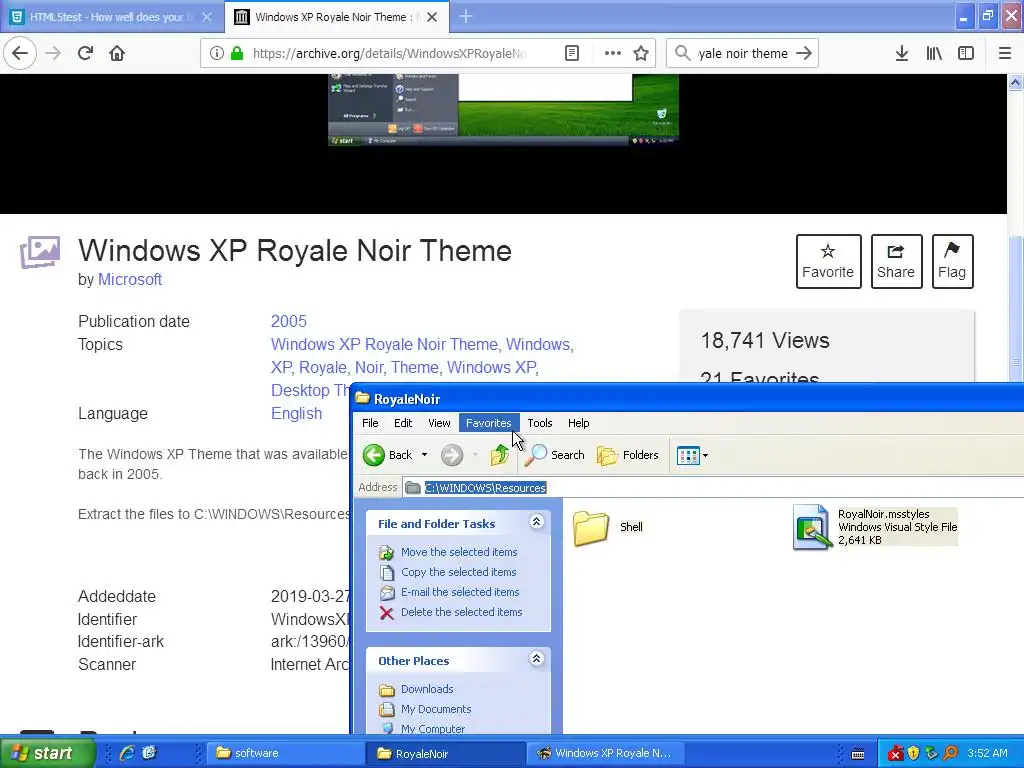
Task: Click the Explorer address field
Action: coord(712,488)
